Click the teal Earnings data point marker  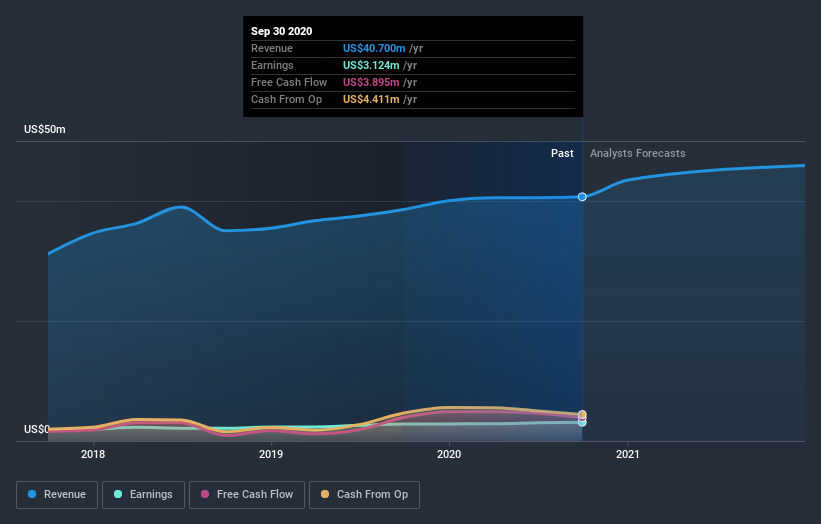582,422
